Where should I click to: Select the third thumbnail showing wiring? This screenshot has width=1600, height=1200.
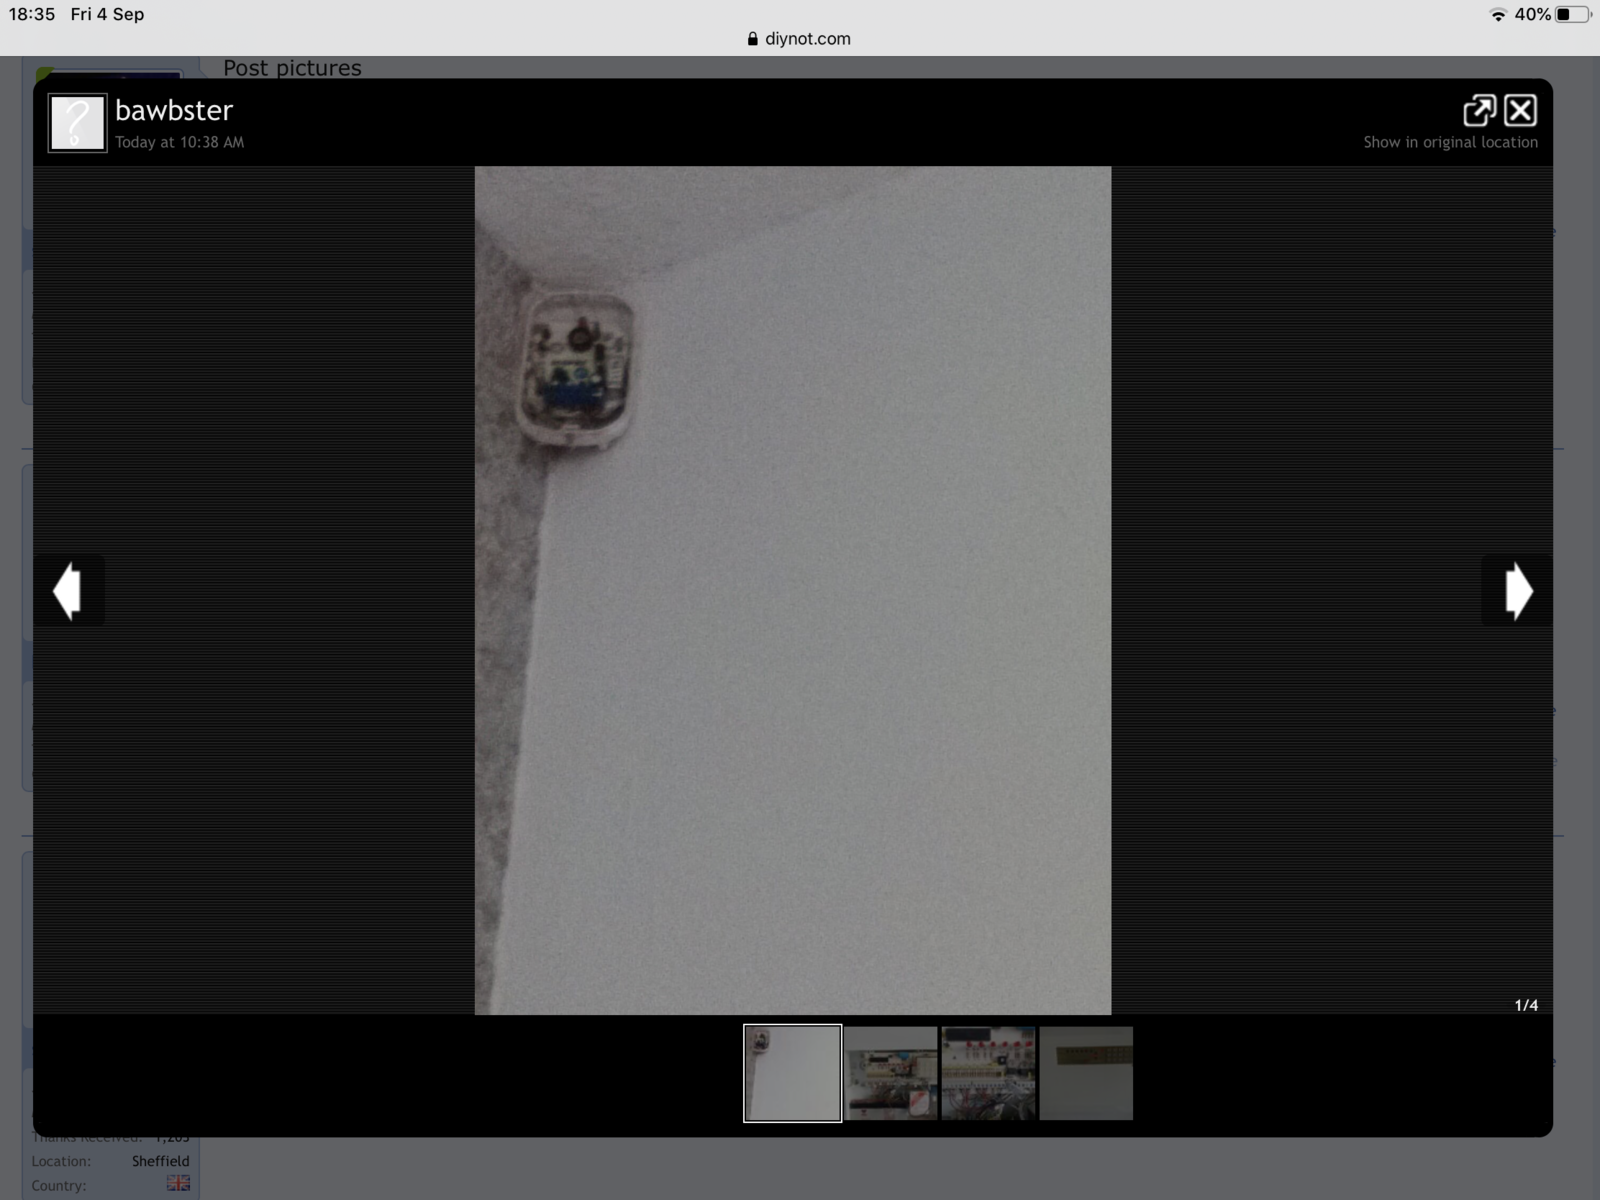pos(988,1073)
